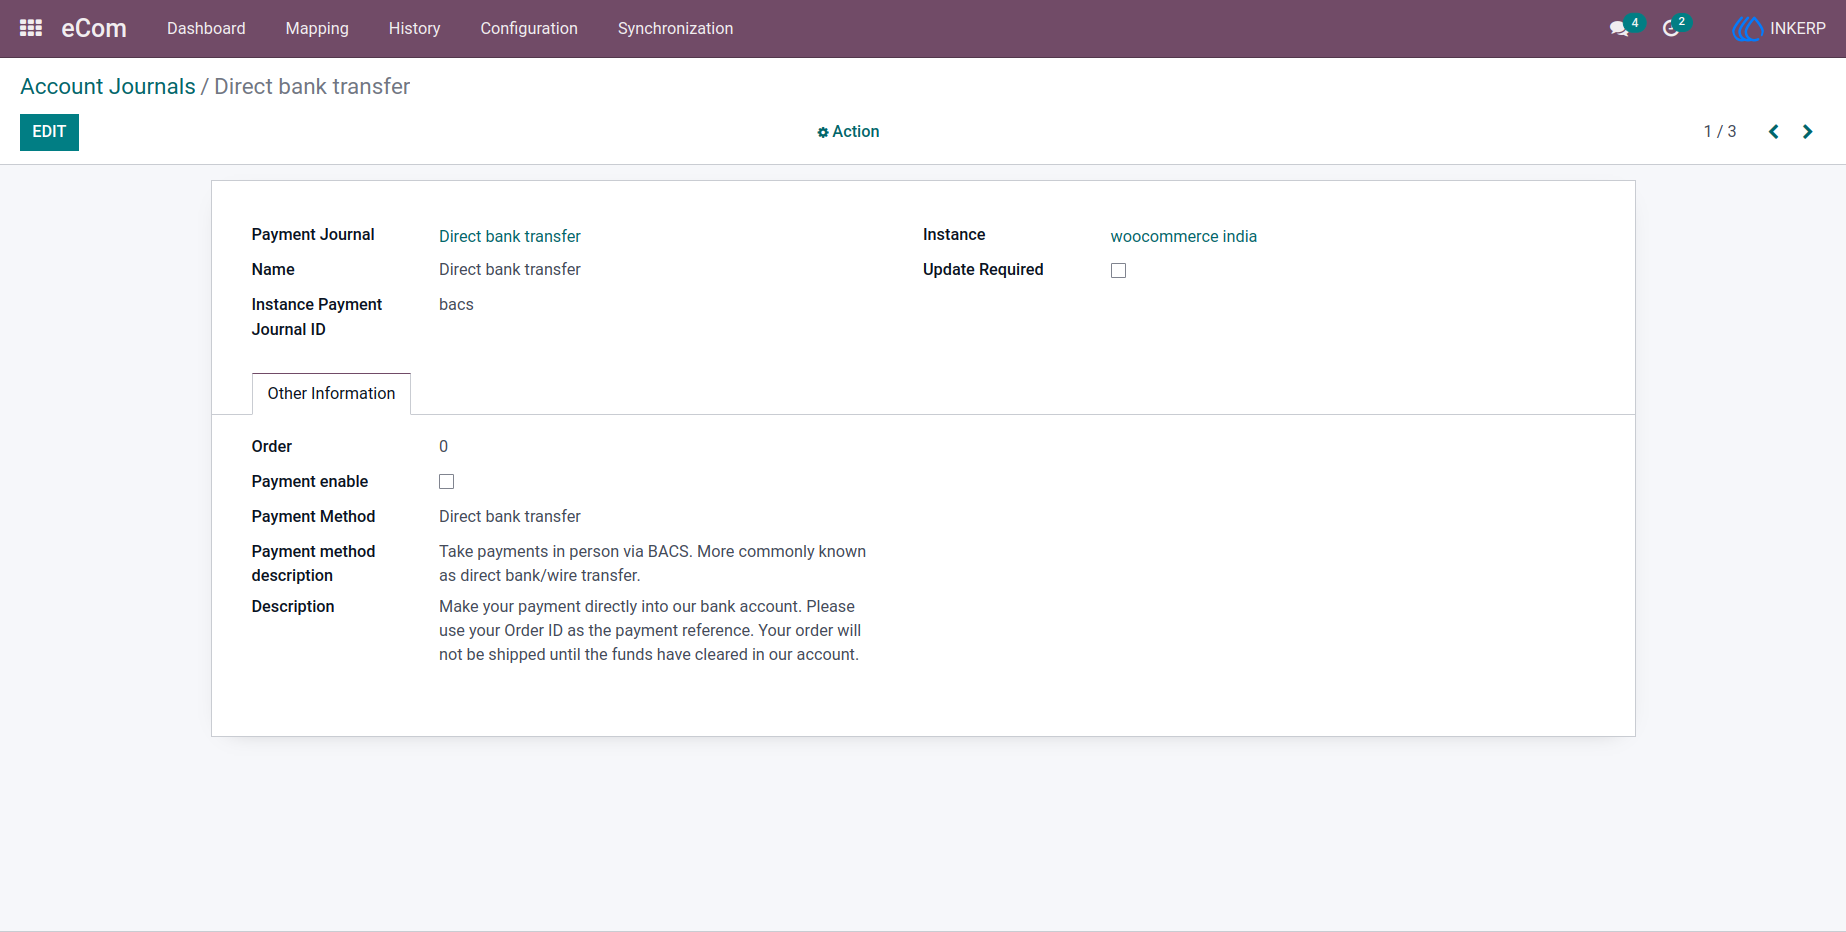
Task: Open the Action dropdown menu
Action: [848, 132]
